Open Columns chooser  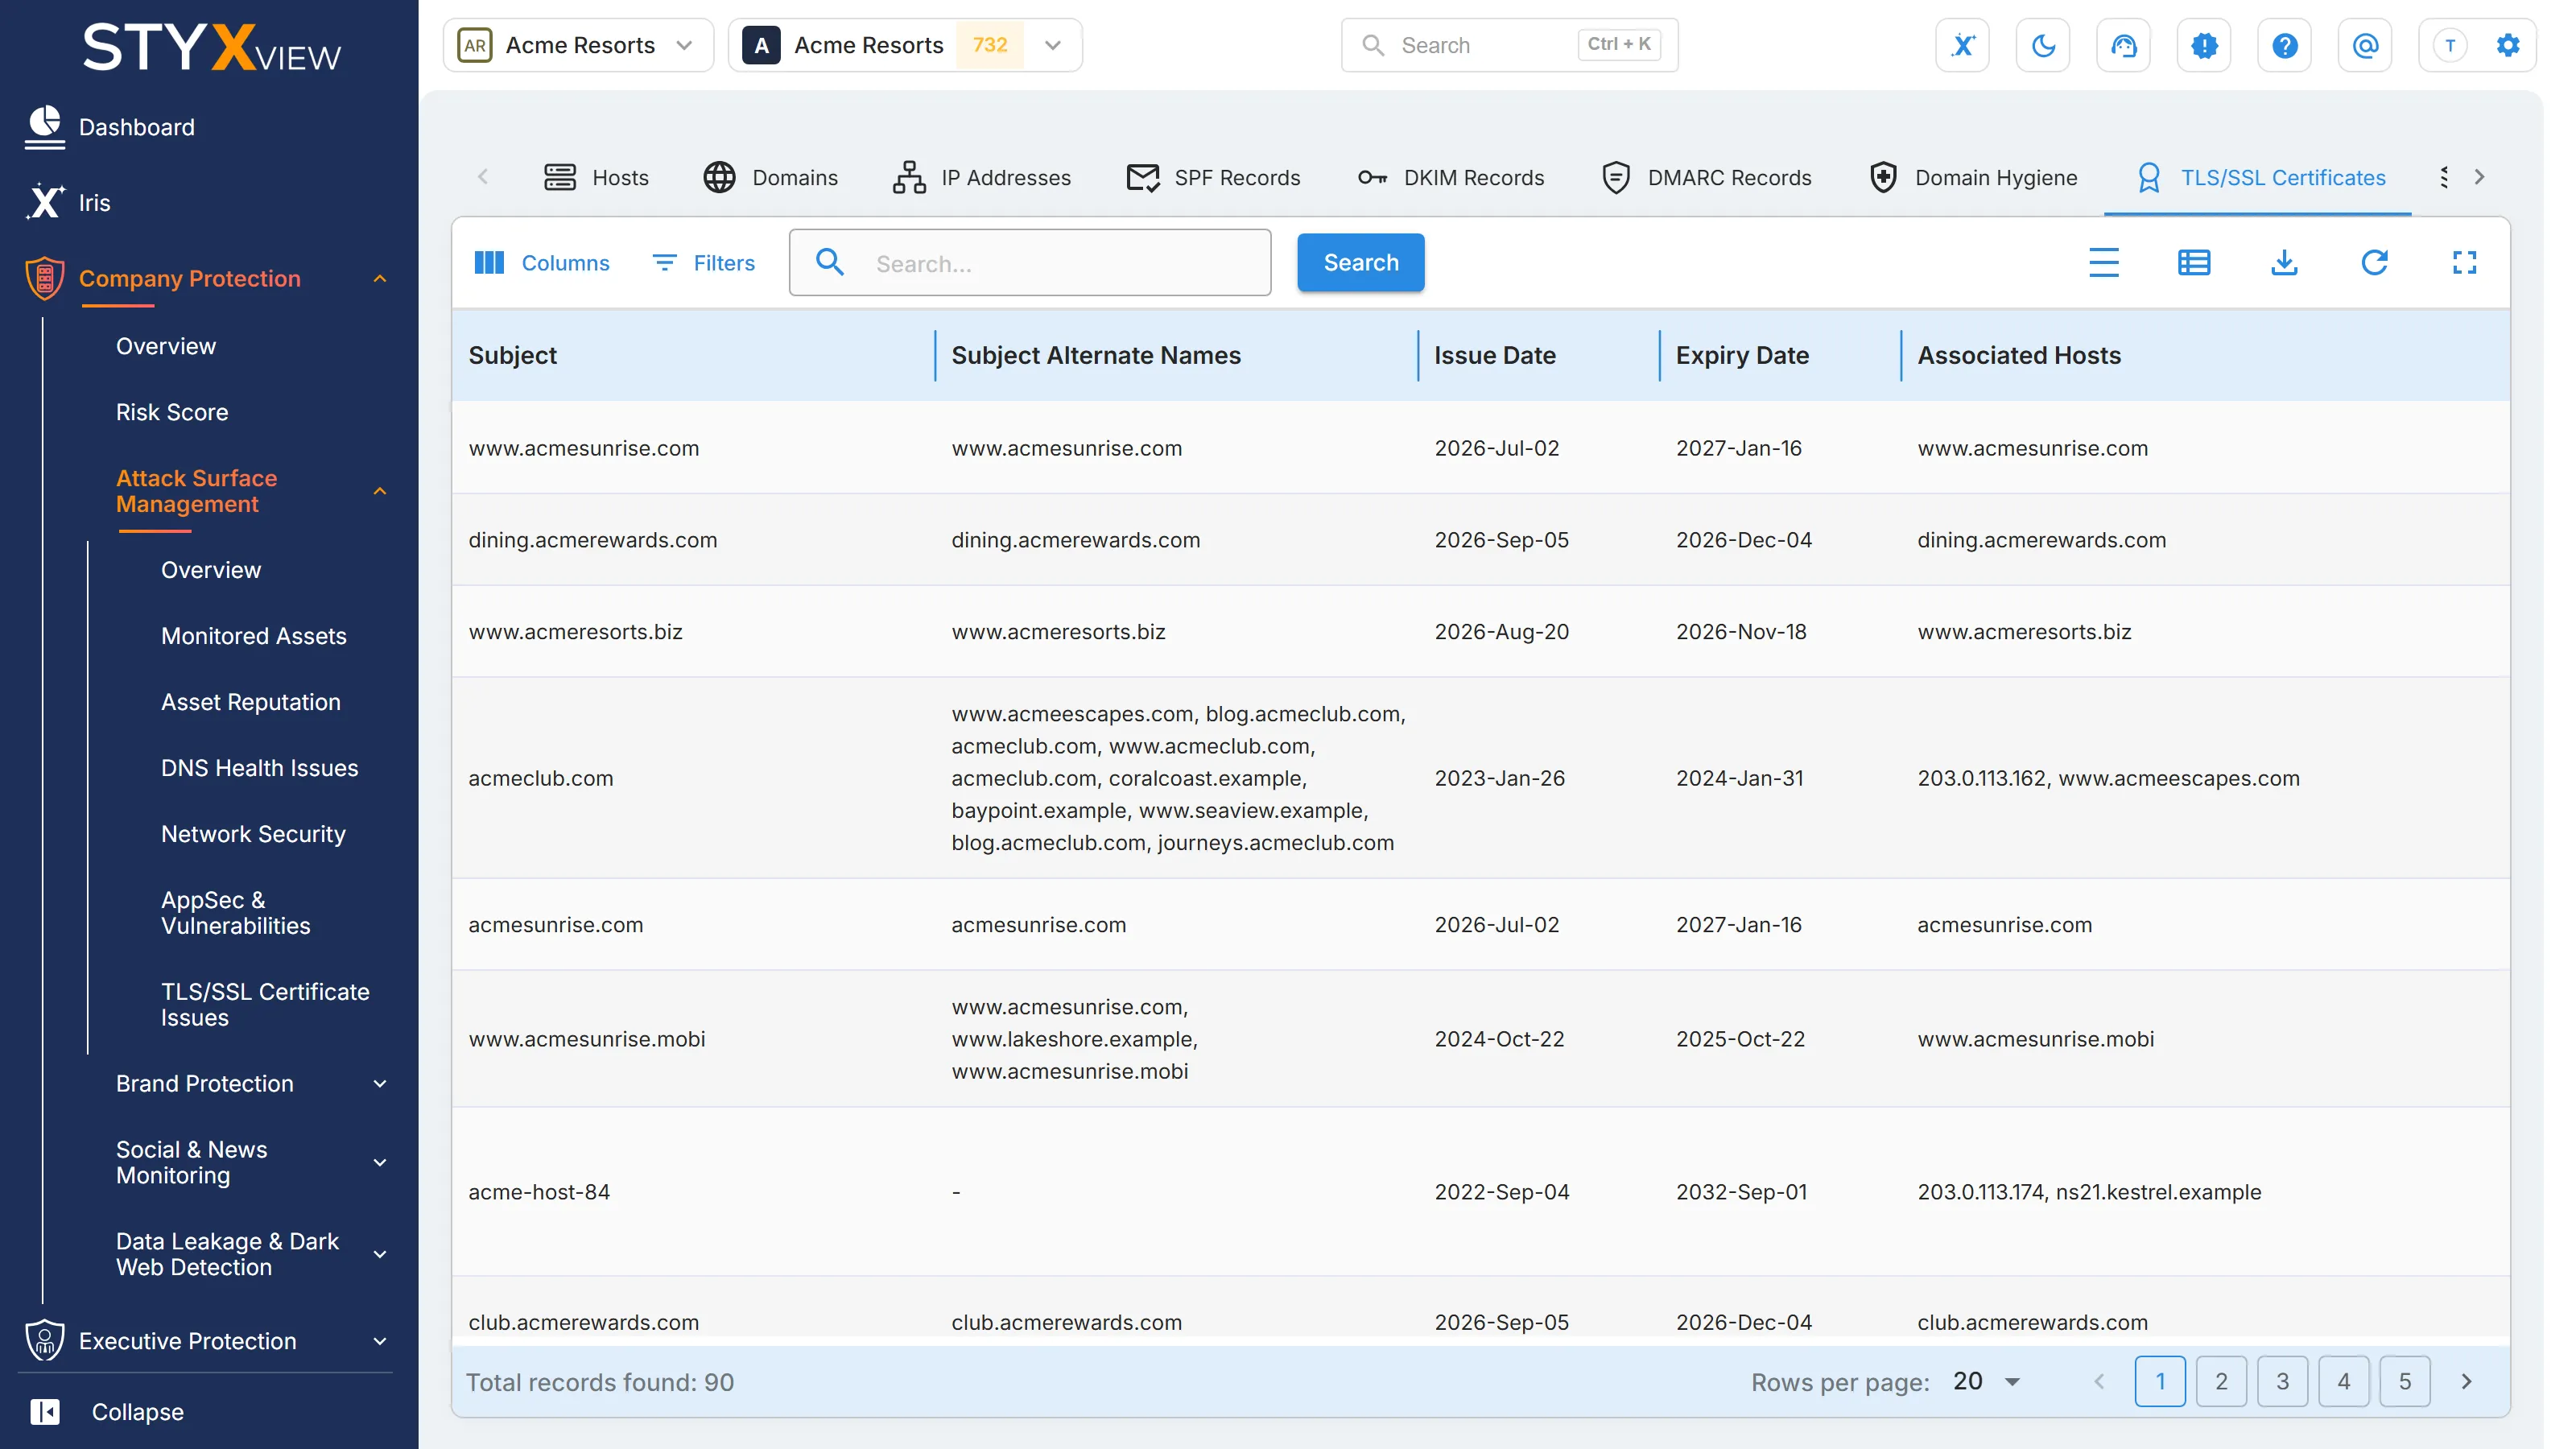pos(542,263)
